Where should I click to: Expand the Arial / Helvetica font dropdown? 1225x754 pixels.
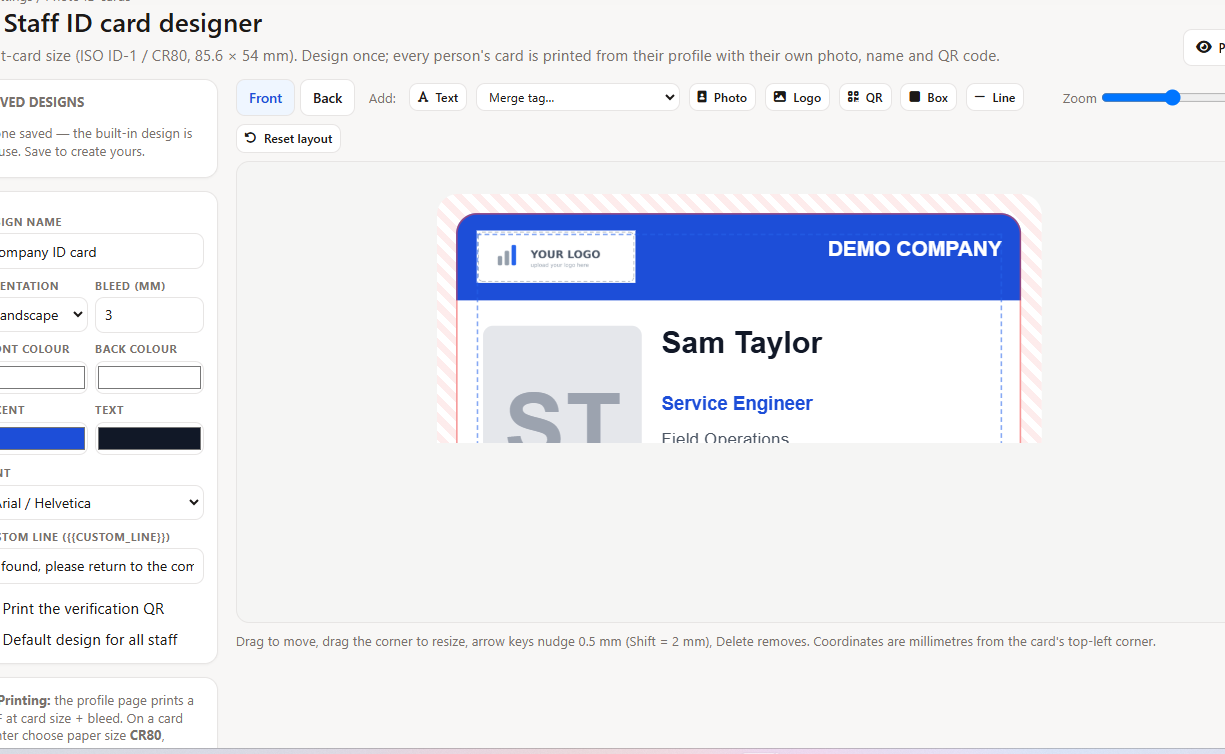(100, 503)
